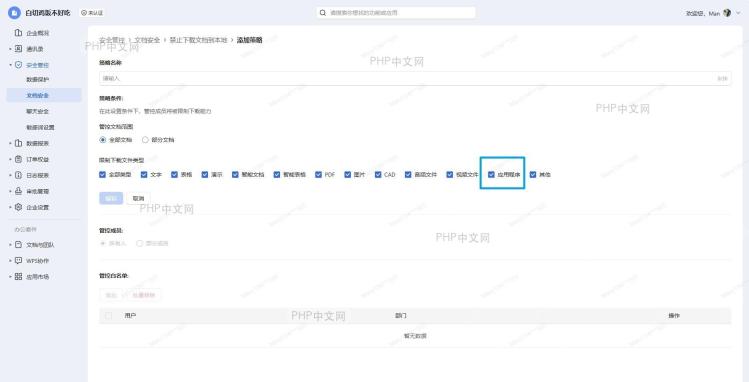Click the 应用市场 grid icon
This screenshot has height=382, width=749.
coord(18,276)
